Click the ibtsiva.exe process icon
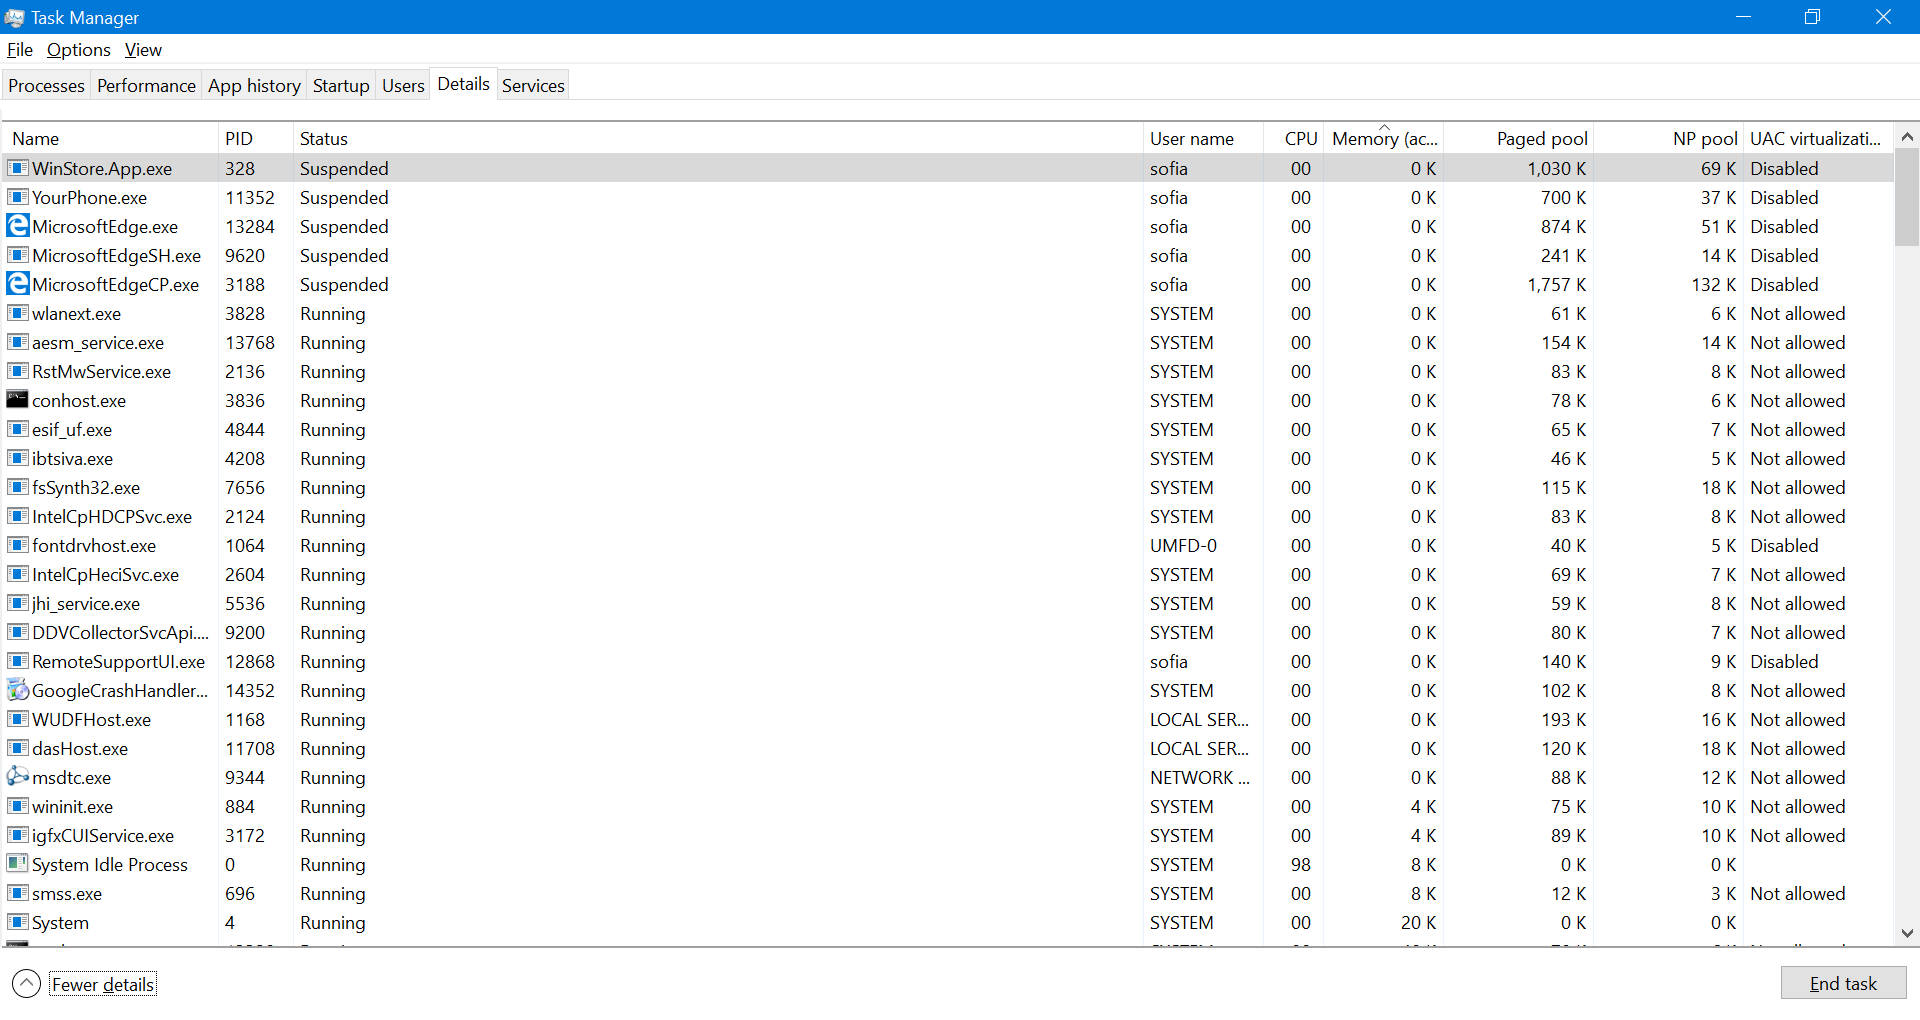Screen dimensions: 1920x1020 click(x=17, y=458)
